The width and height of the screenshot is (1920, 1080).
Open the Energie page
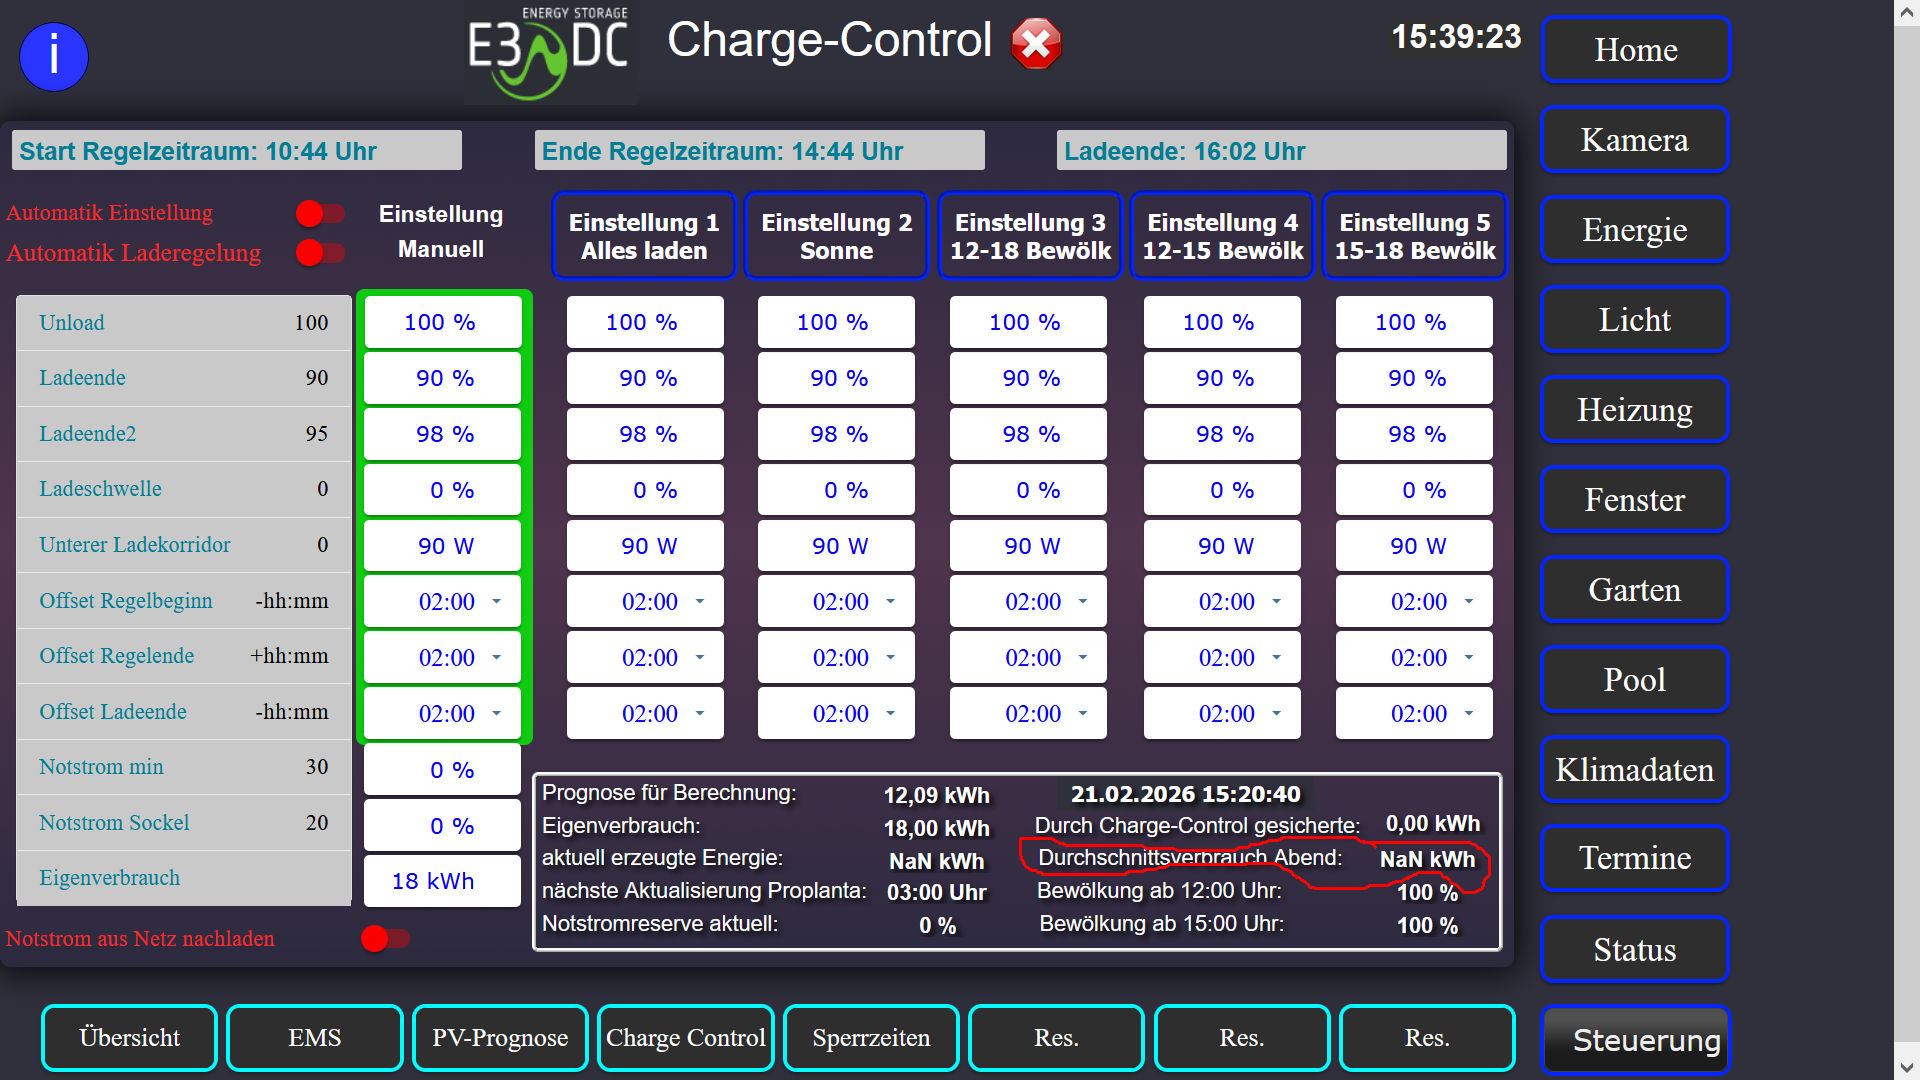[x=1634, y=230]
